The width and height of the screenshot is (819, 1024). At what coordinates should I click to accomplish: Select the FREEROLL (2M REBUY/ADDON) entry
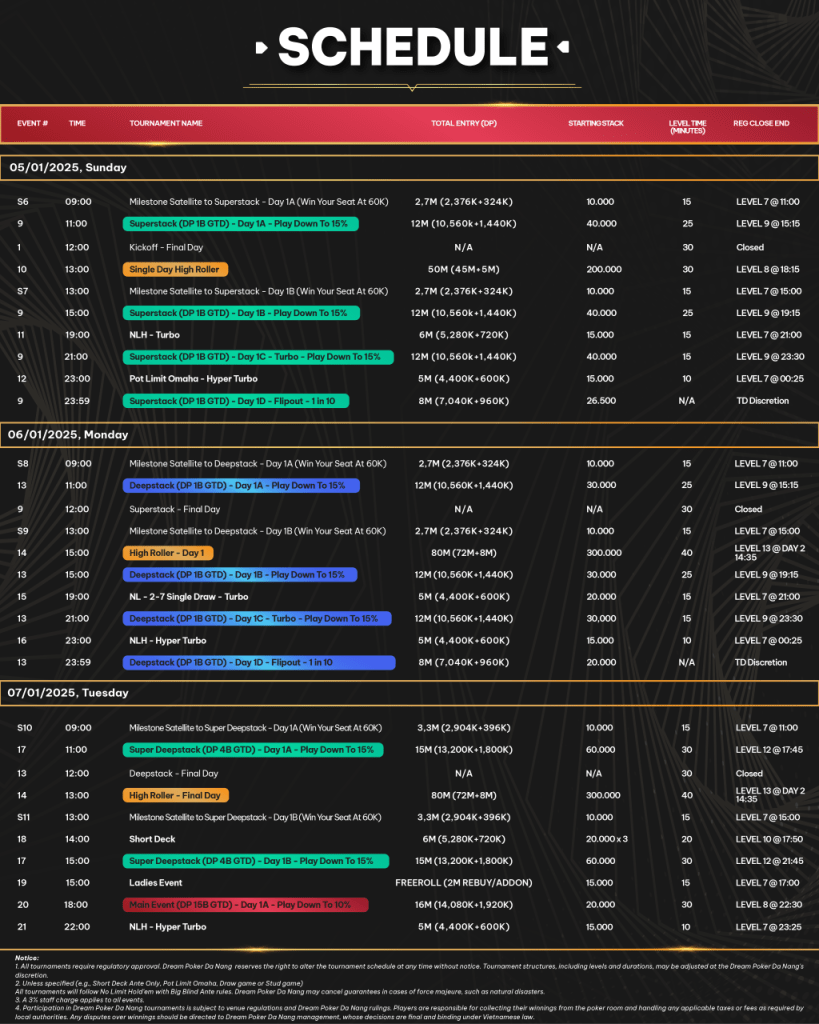(463, 882)
